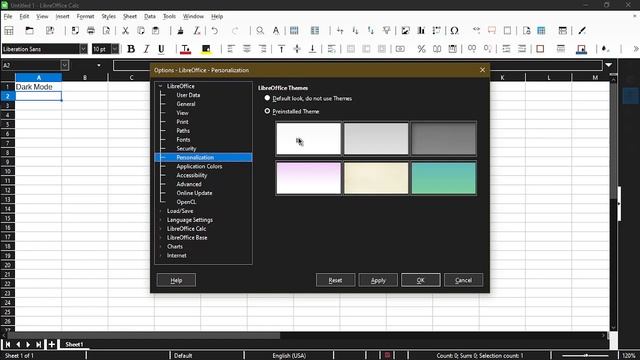640x360 pixels.
Task: Click the Special Character omega icon
Action: (454, 31)
